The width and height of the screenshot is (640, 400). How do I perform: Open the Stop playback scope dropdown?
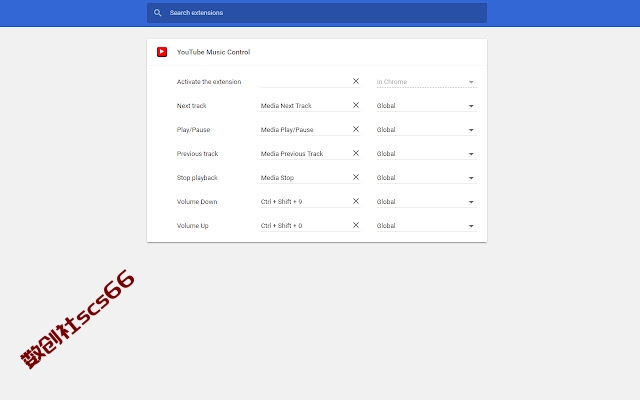427,178
